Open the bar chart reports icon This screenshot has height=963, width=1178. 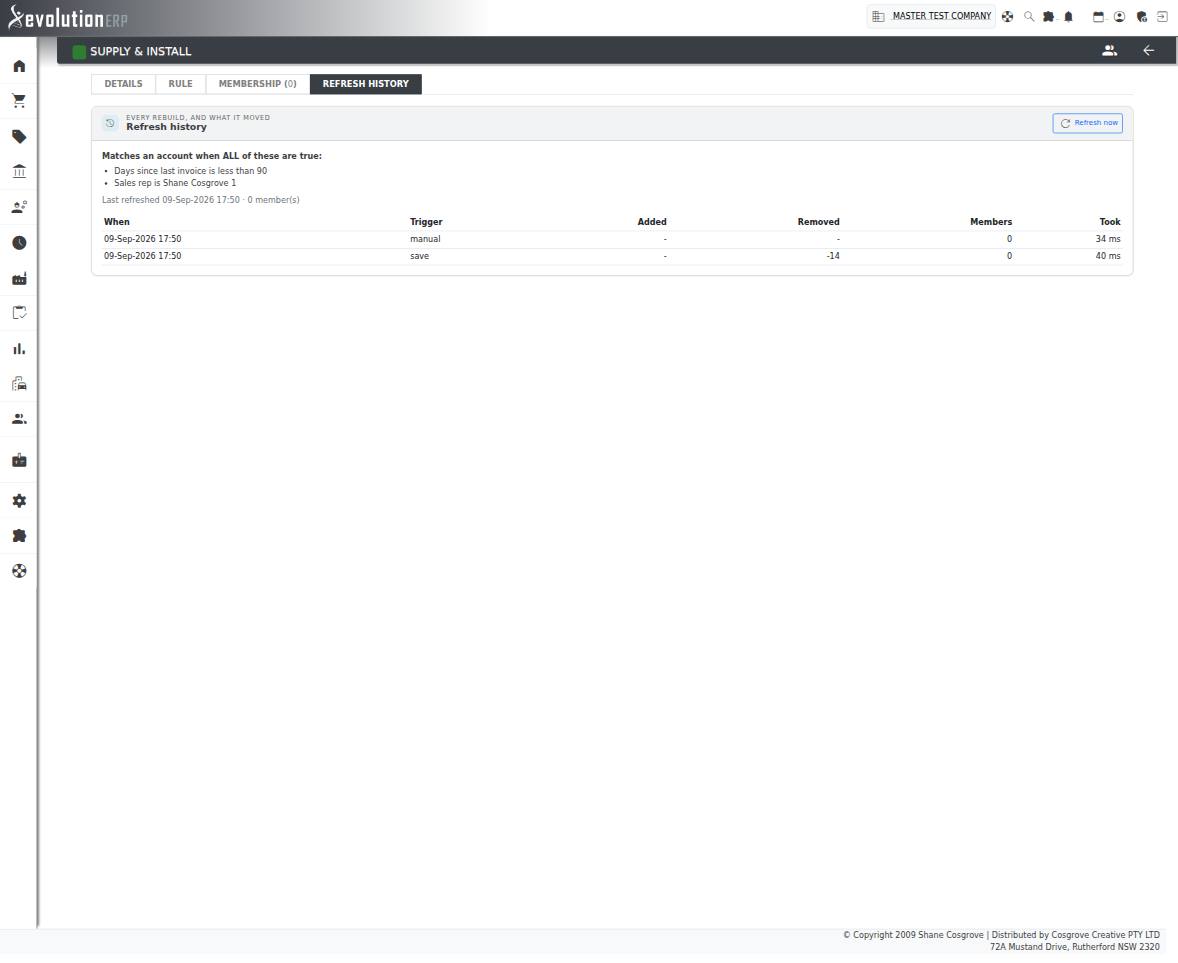20,349
